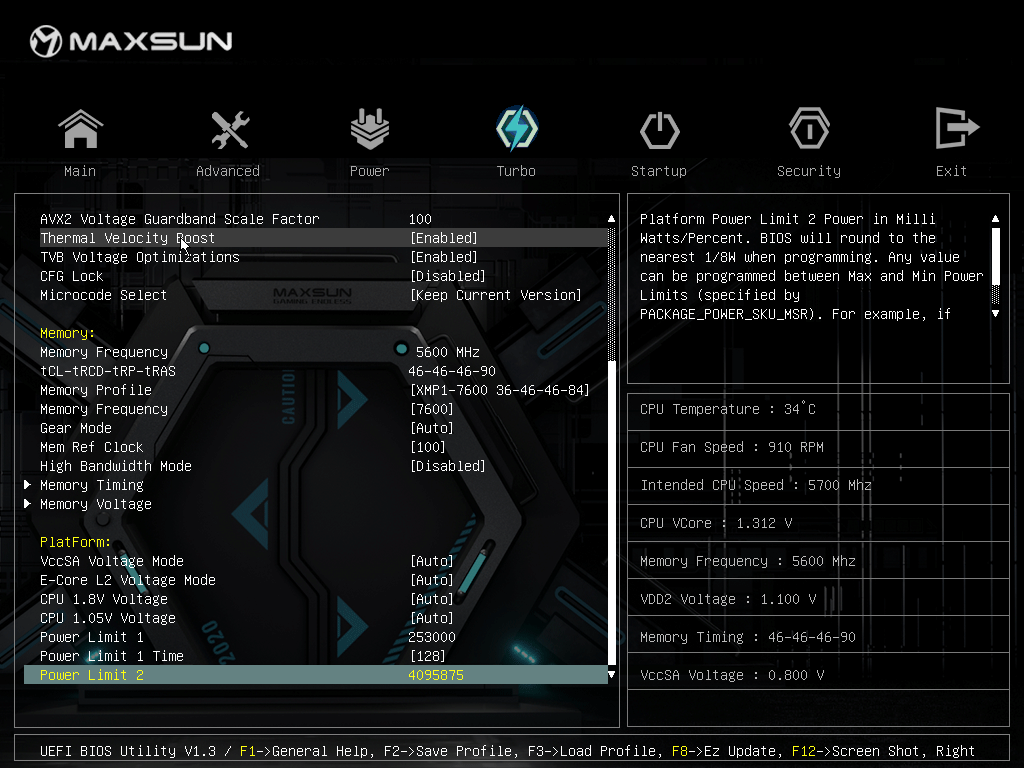Toggle TVB Voltage Optimizations Enabled value
The image size is (1024, 768).
point(443,257)
